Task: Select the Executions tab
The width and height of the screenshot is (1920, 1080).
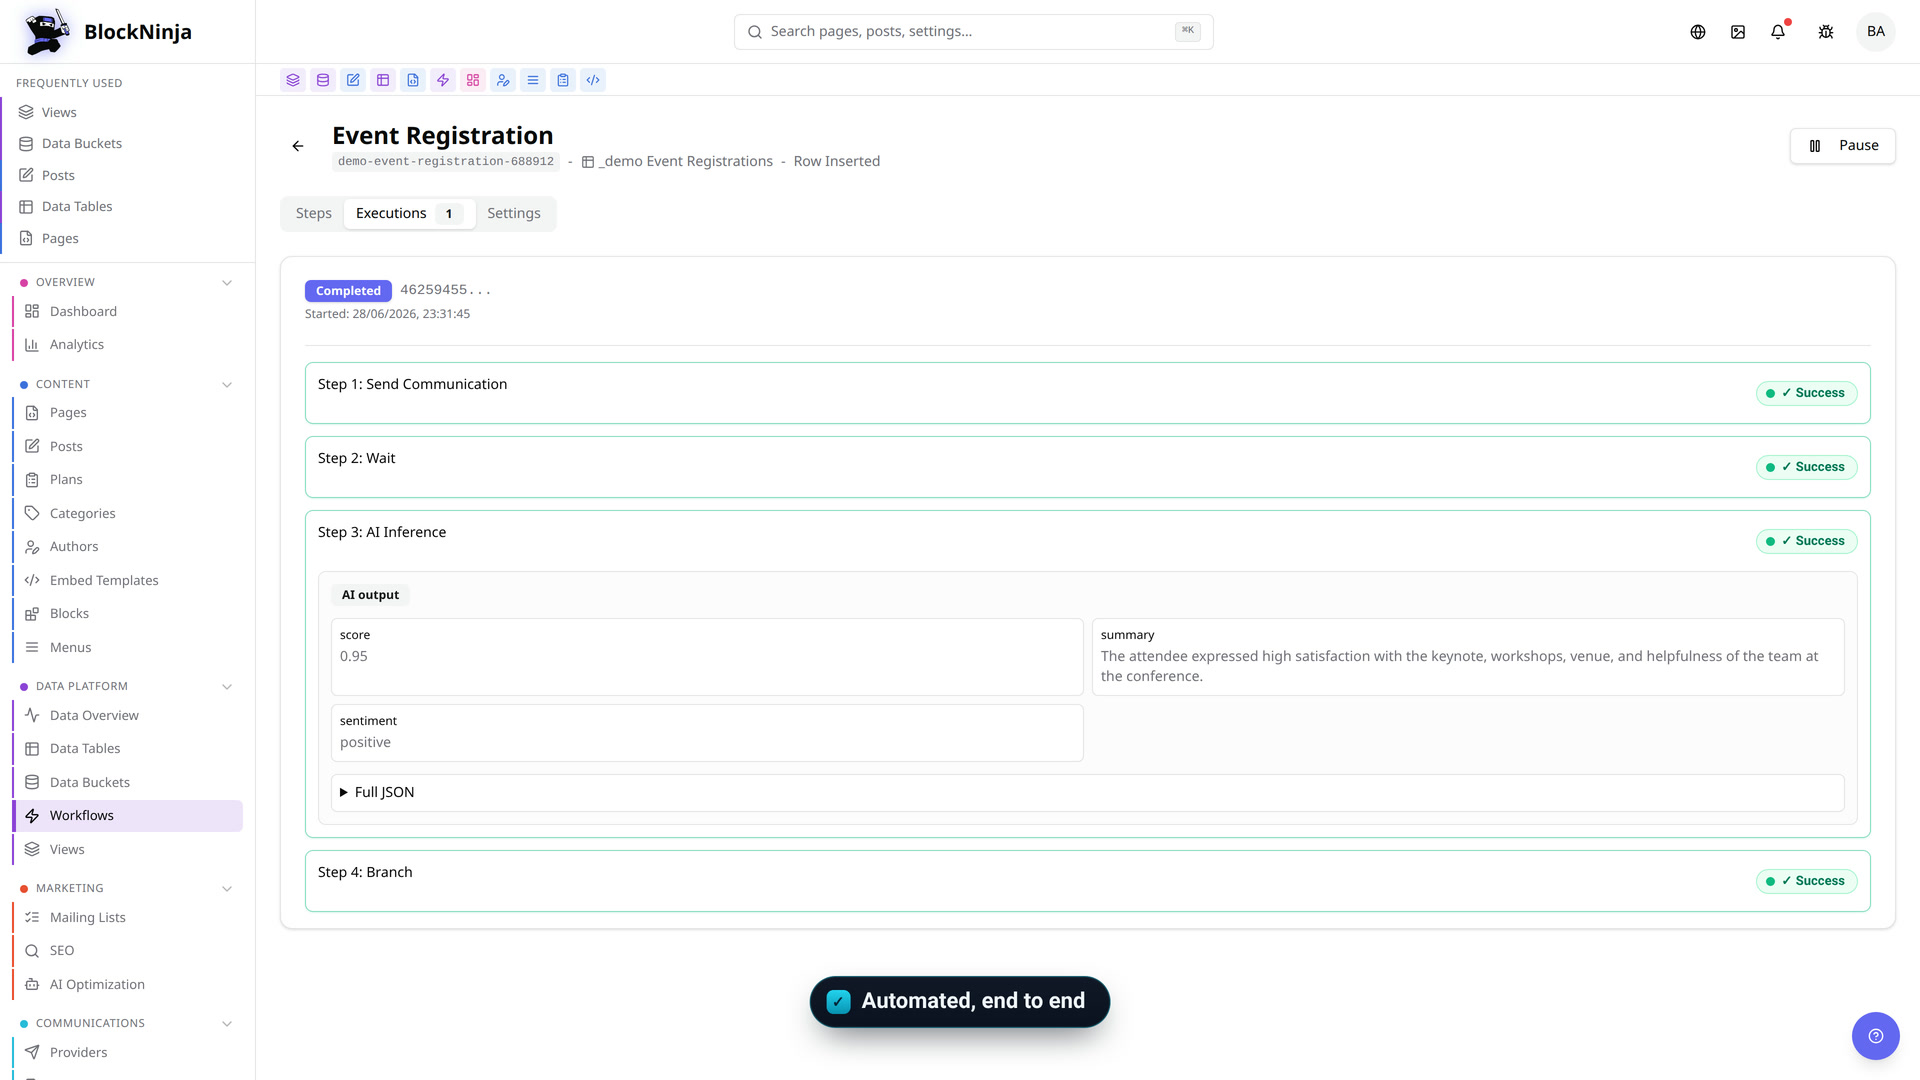Action: (x=409, y=214)
